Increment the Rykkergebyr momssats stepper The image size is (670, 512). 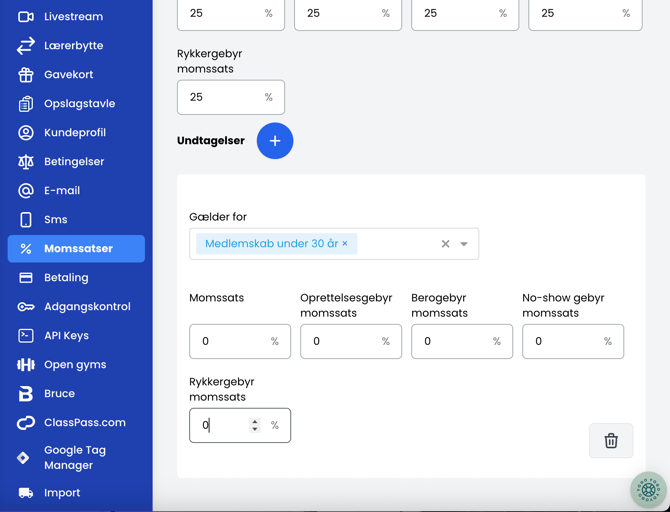tap(255, 421)
